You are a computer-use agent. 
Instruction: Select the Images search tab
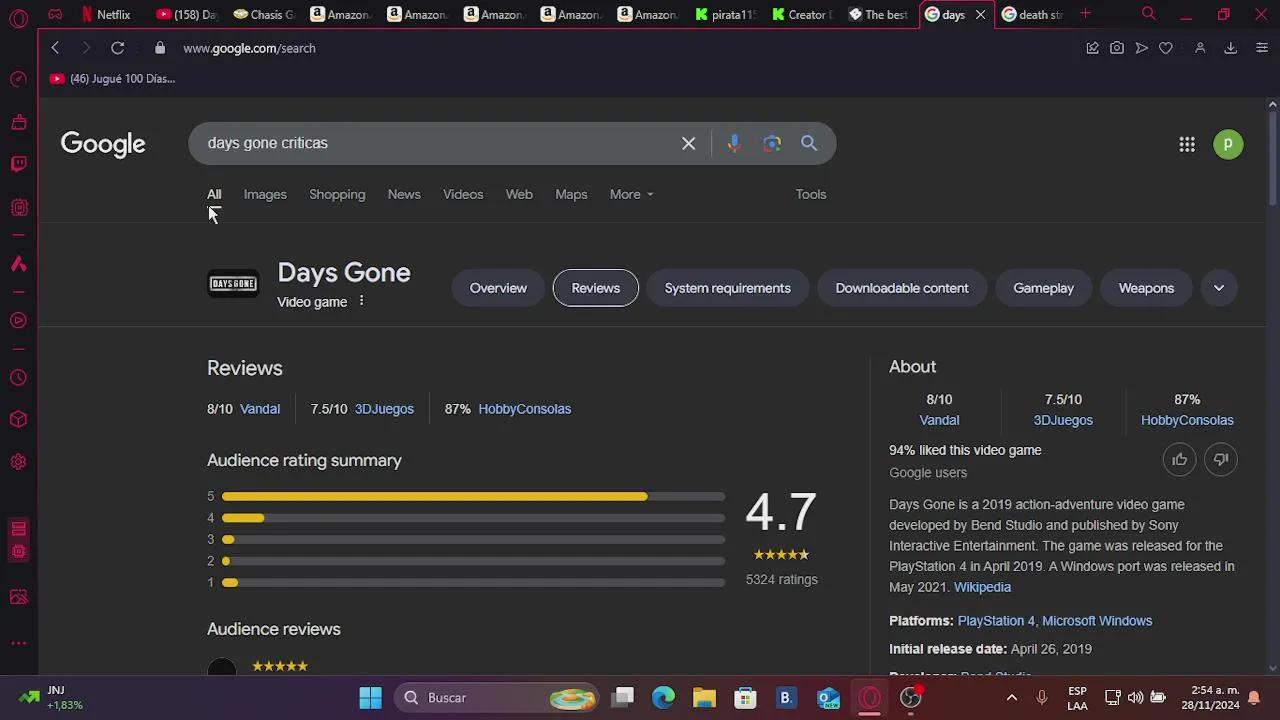(265, 194)
